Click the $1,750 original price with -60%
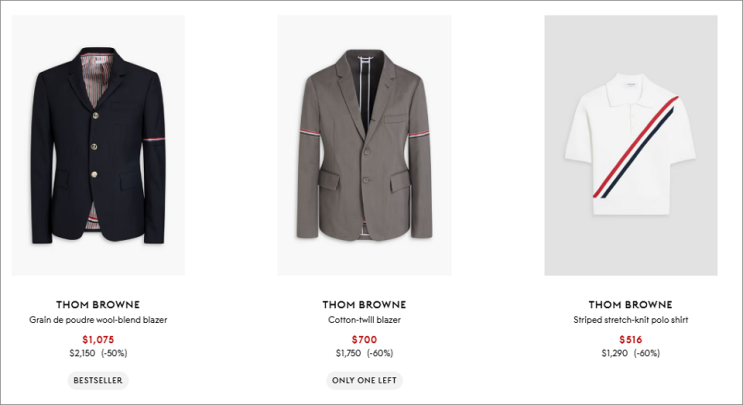Screen dimensions: 743x405 364,353
